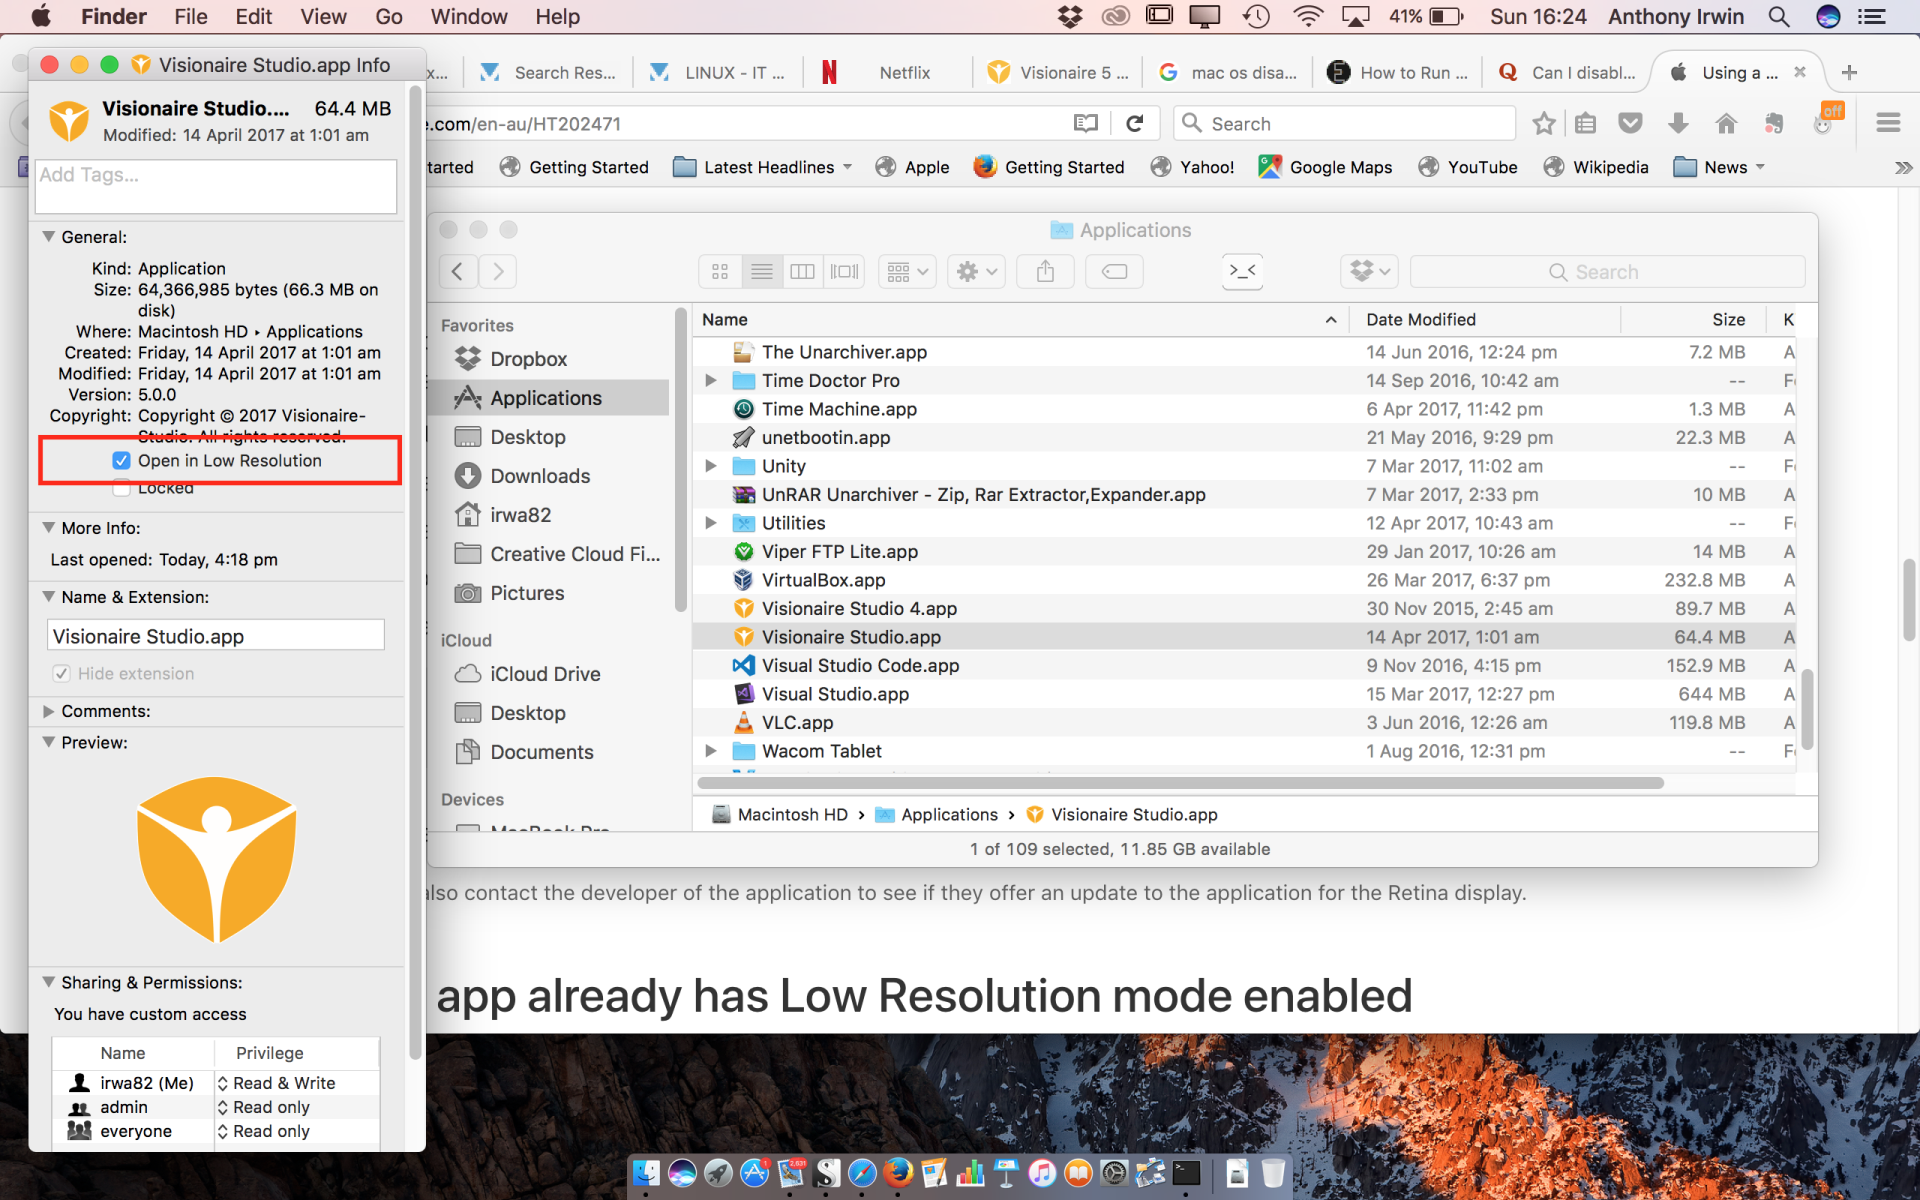Open the Wikipedia bookmark

pyautogui.click(x=1596, y=167)
